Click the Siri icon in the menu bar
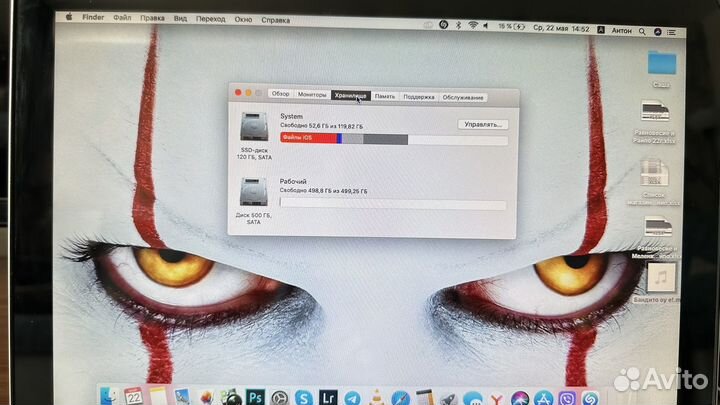This screenshot has height=405, width=720. coord(658,32)
